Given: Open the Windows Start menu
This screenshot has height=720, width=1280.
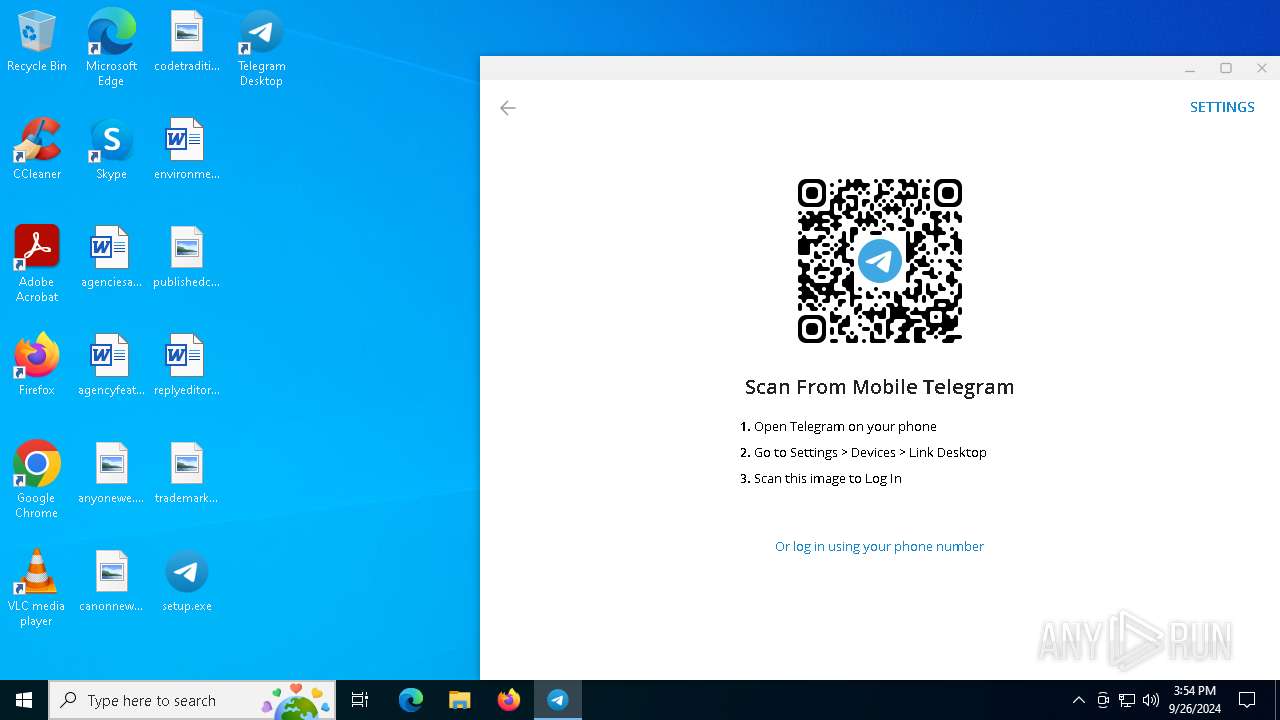Looking at the screenshot, I should click(x=24, y=700).
